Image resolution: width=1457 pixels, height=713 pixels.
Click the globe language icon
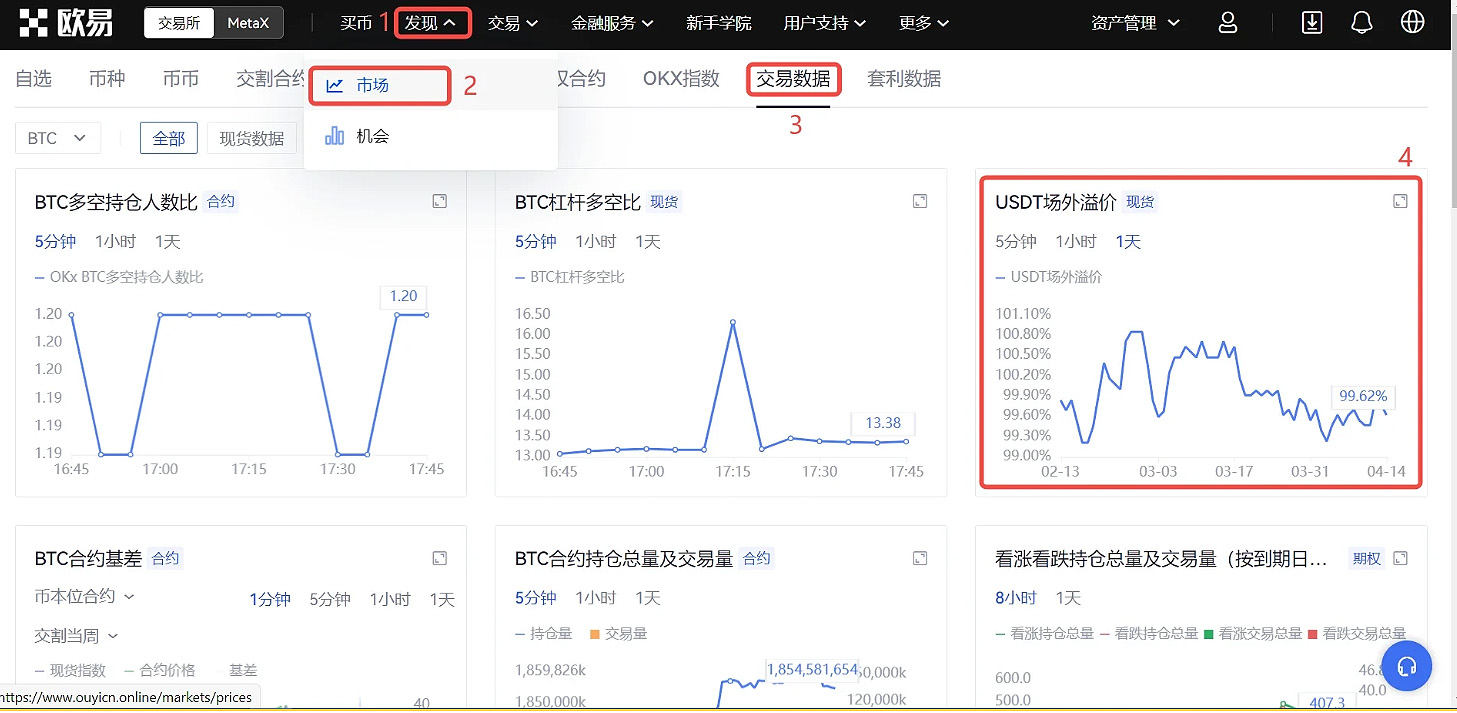tap(1412, 23)
